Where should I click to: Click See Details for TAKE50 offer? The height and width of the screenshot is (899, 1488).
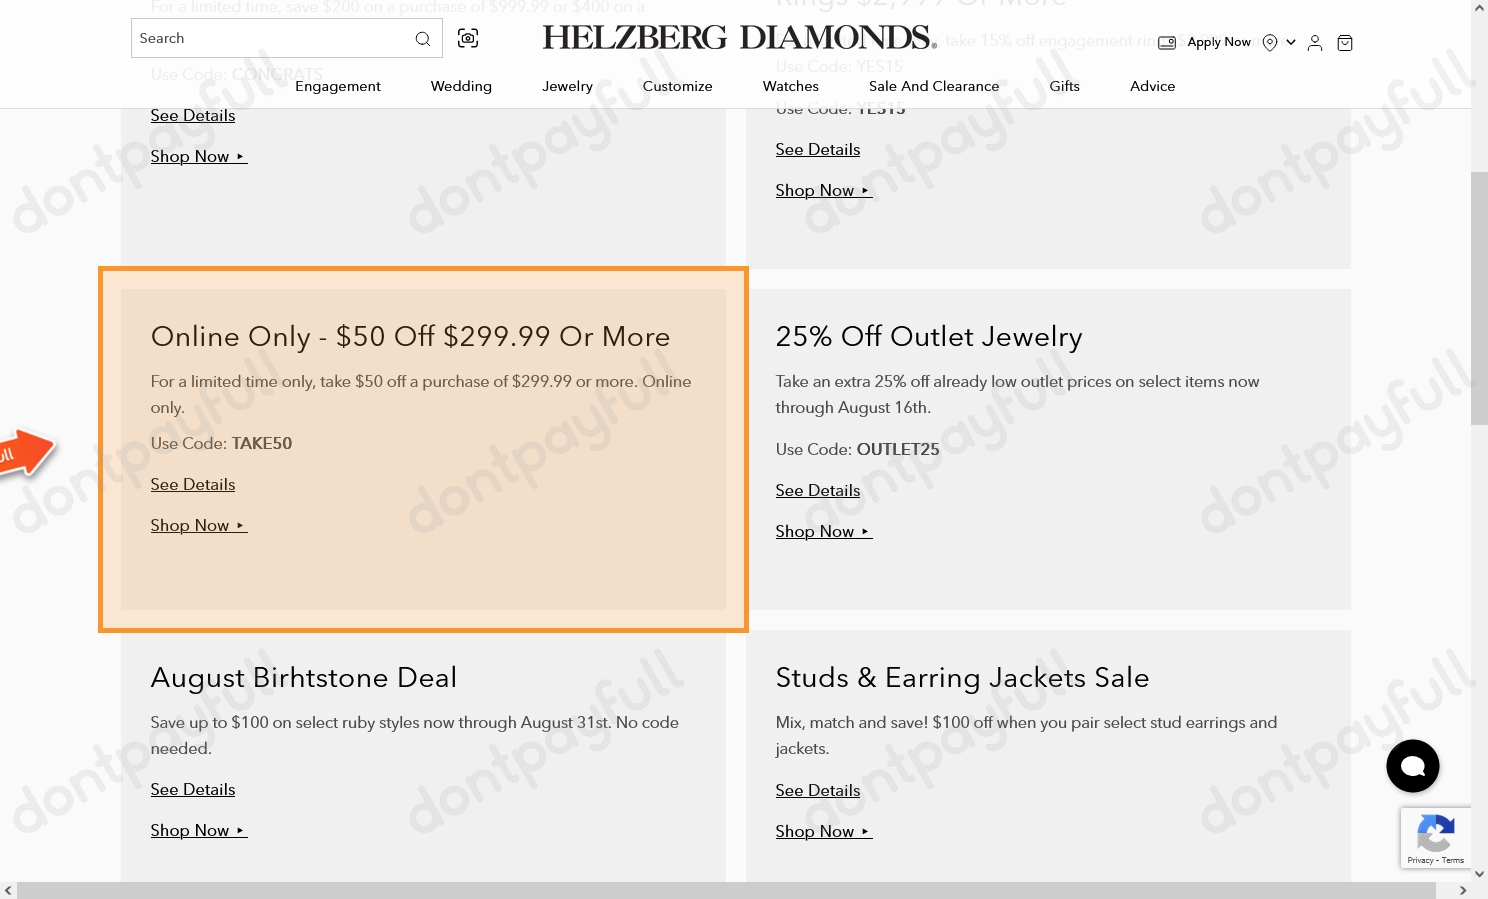[x=192, y=484]
